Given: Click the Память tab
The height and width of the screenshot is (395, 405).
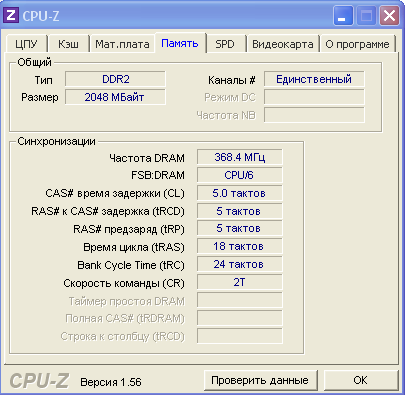Looking at the screenshot, I should (x=180, y=43).
